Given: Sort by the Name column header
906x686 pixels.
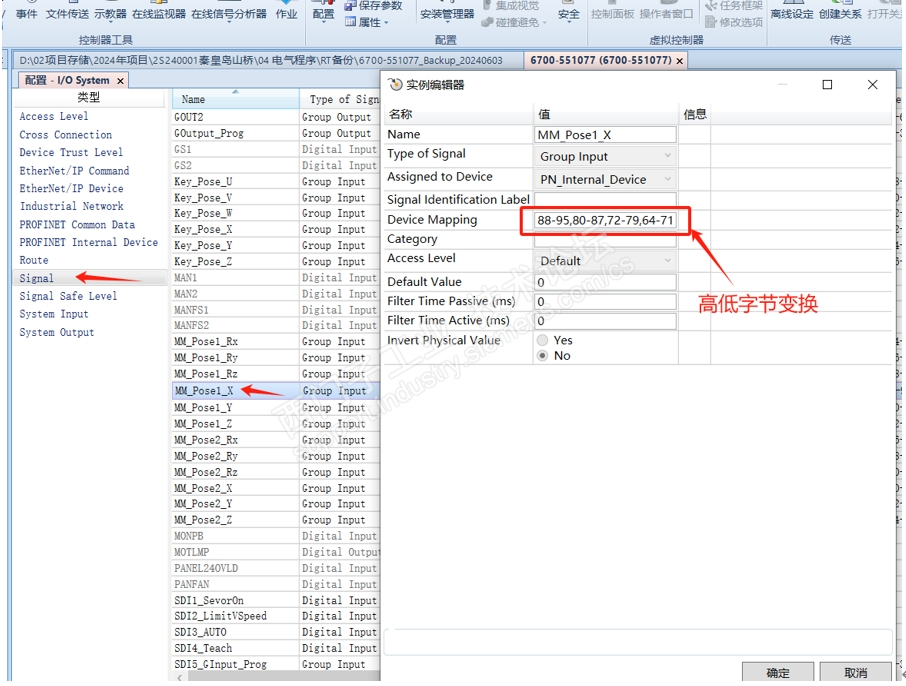Looking at the screenshot, I should tap(235, 99).
